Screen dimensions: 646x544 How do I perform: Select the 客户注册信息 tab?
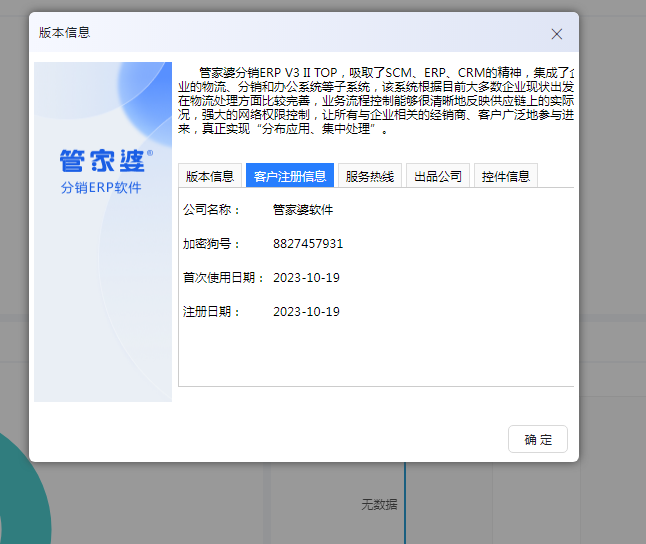tap(290, 176)
